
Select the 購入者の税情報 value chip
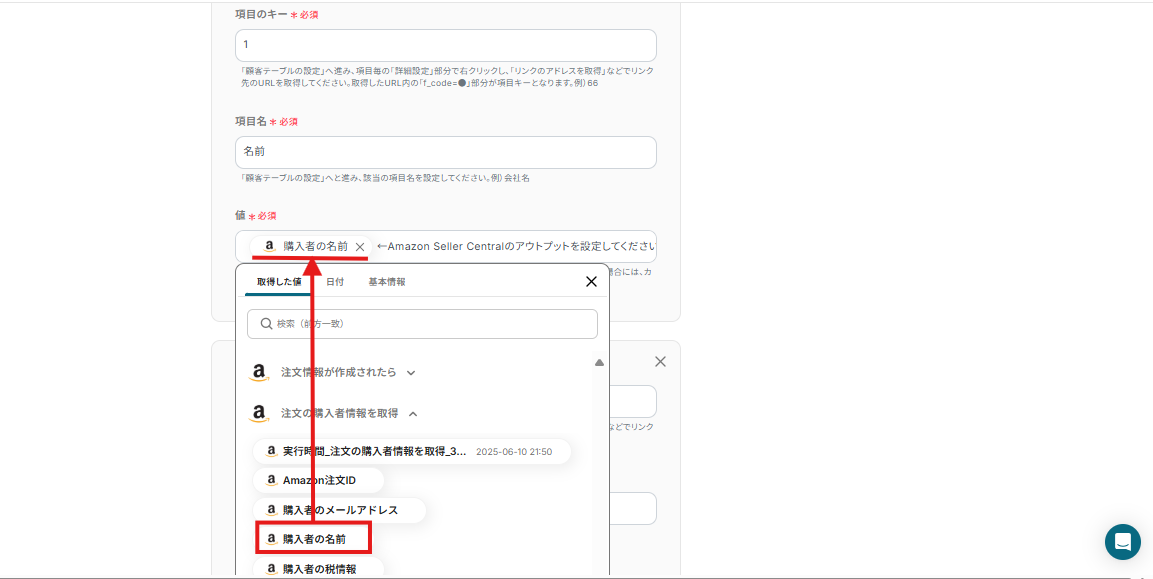tap(318, 568)
